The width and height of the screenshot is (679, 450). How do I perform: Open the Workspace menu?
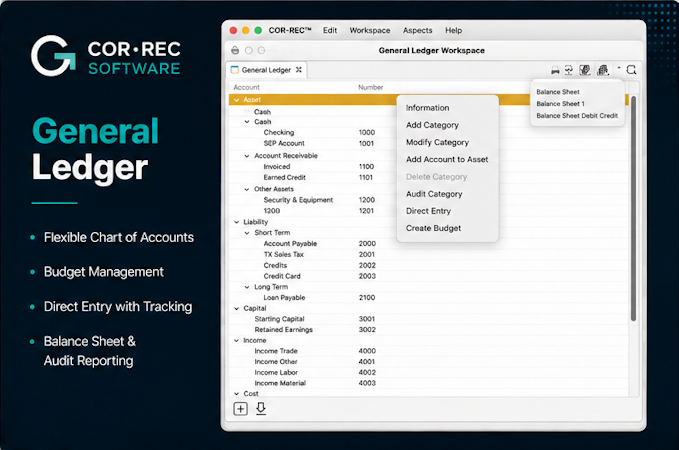[370, 30]
